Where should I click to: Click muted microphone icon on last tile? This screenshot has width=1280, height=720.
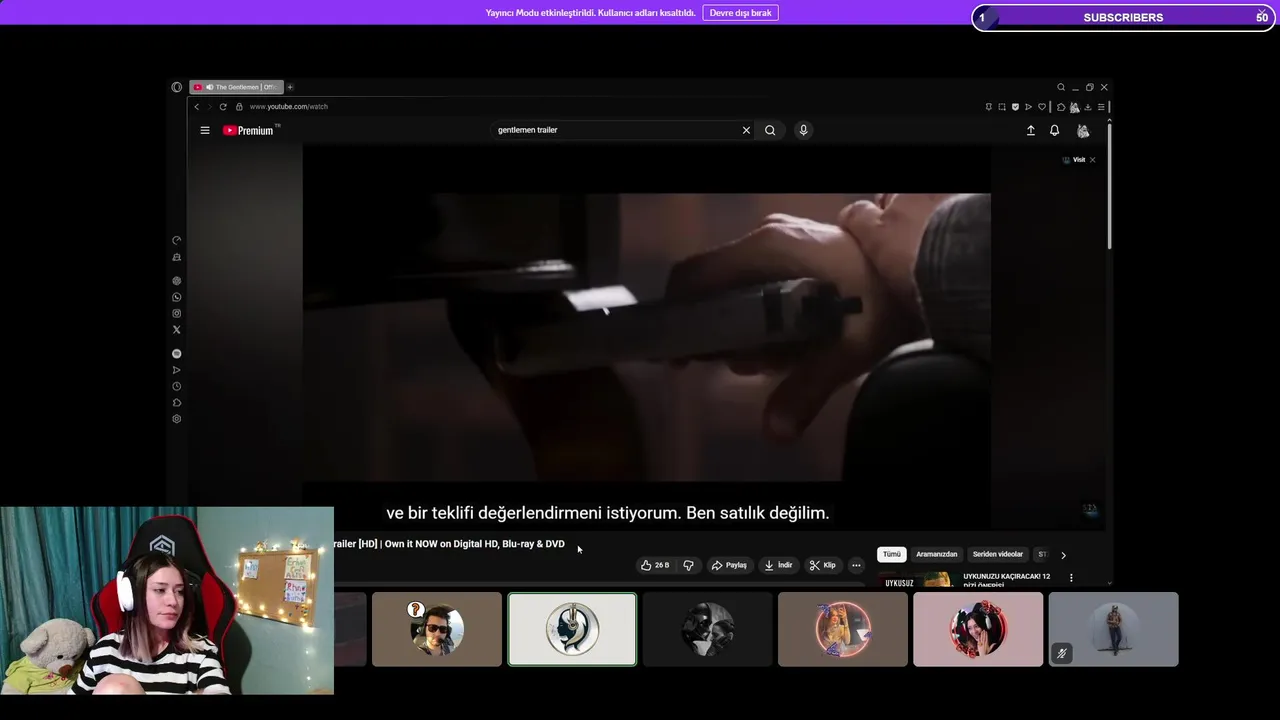coord(1062,654)
